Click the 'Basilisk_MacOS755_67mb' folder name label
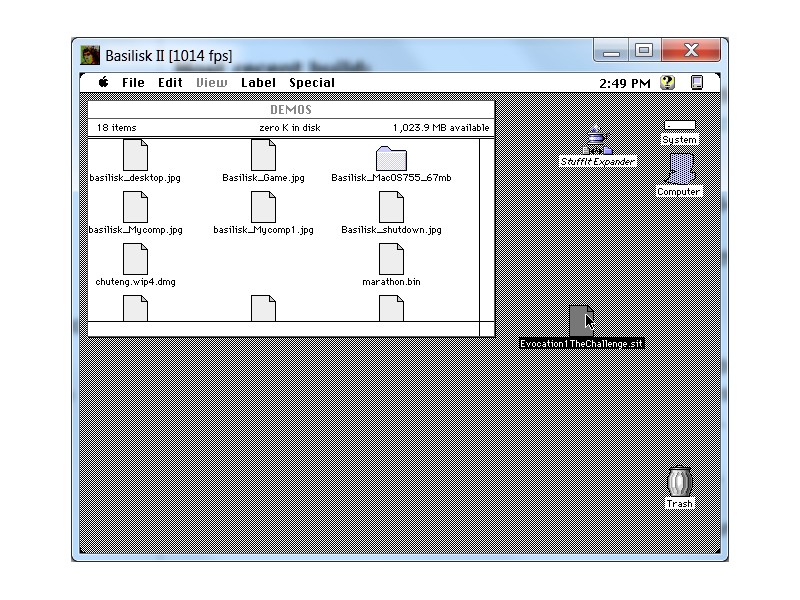The image size is (800, 600). click(391, 178)
